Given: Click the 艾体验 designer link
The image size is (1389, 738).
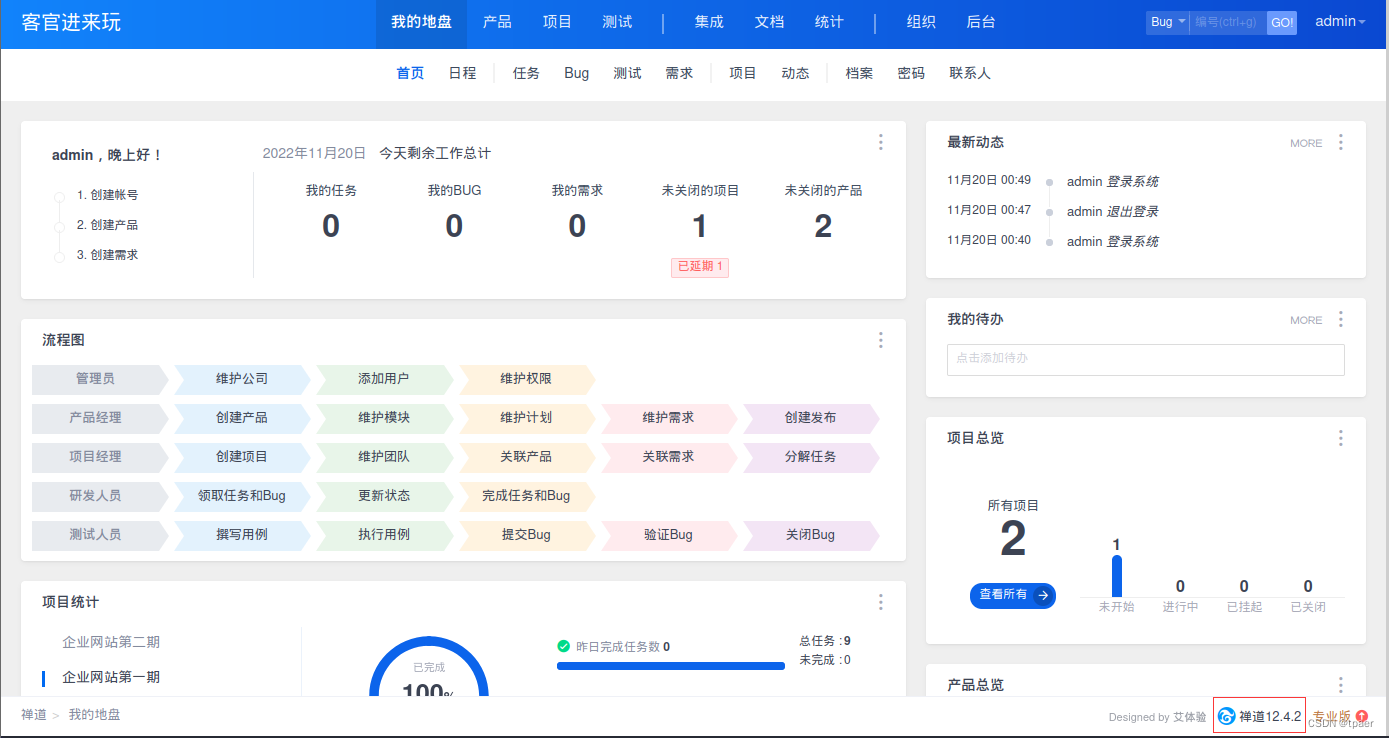Looking at the screenshot, I should (1189, 717).
